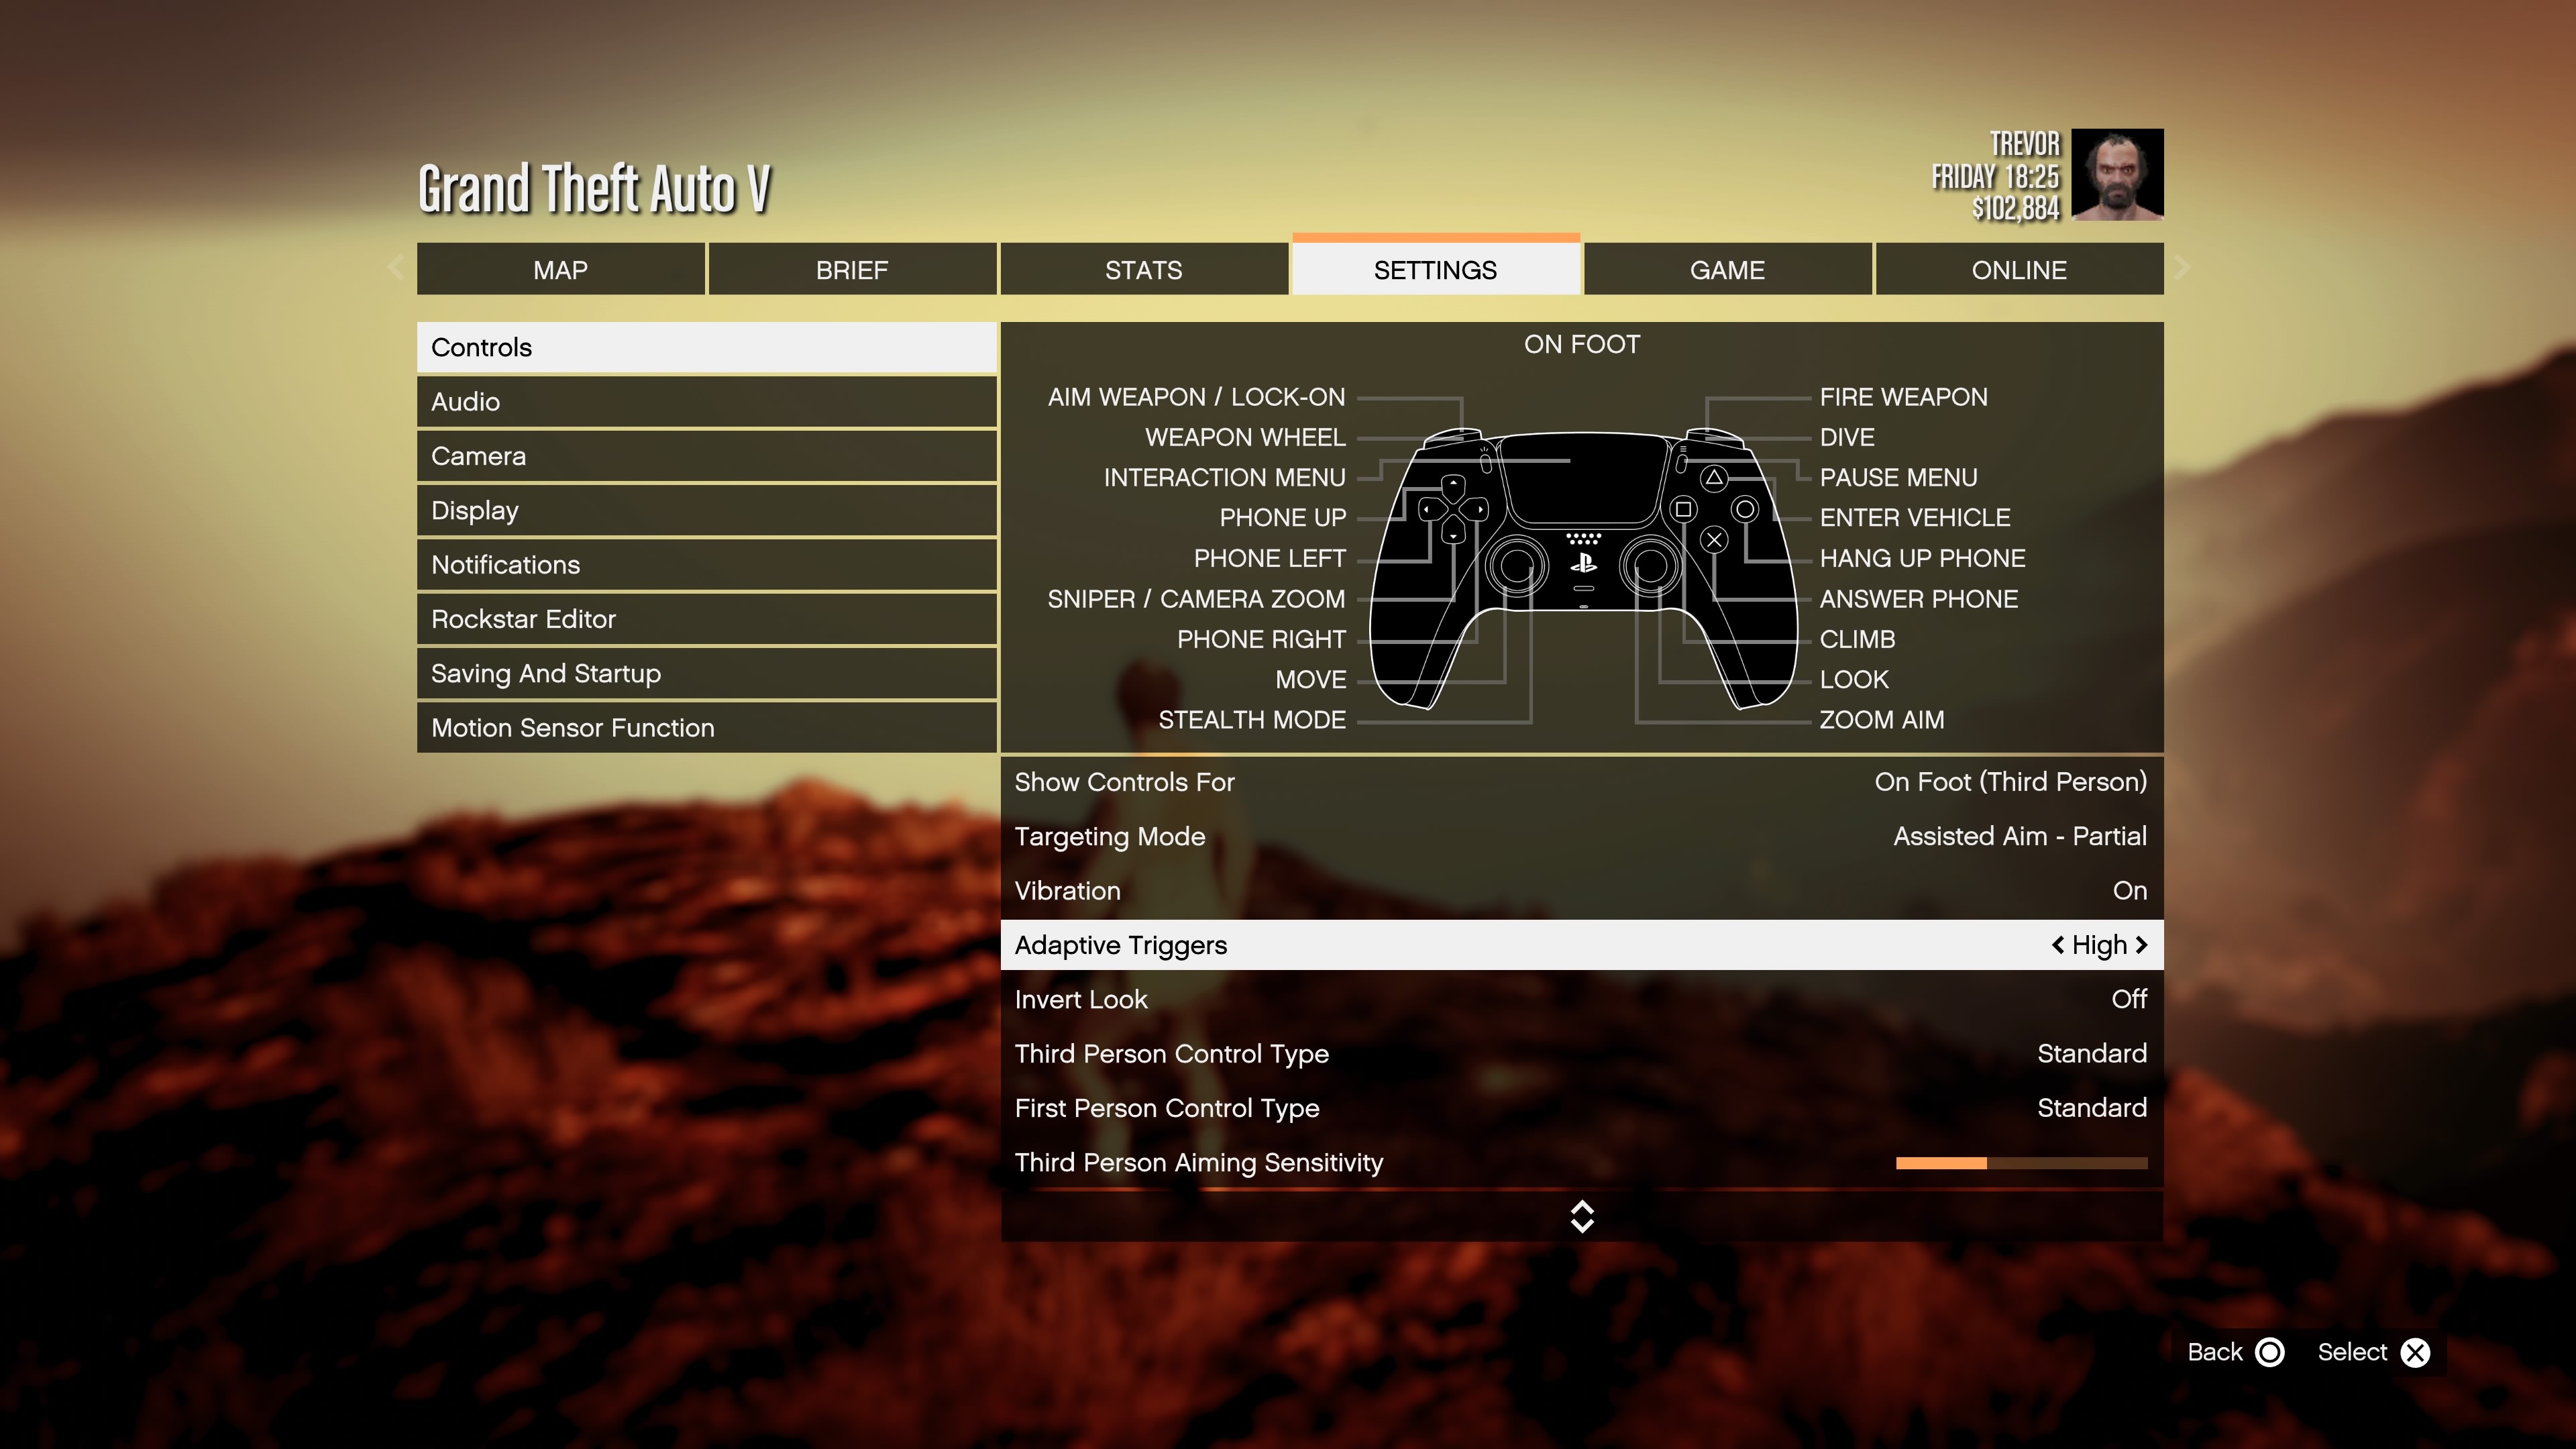
Task: Increase Adaptive Triggers with the right chevron
Action: pyautogui.click(x=2141, y=944)
